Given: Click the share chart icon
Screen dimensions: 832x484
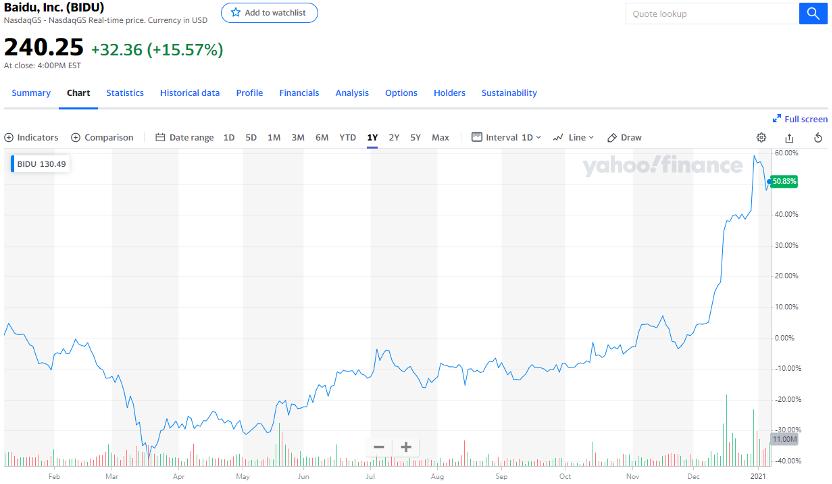Looking at the screenshot, I should click(x=790, y=138).
